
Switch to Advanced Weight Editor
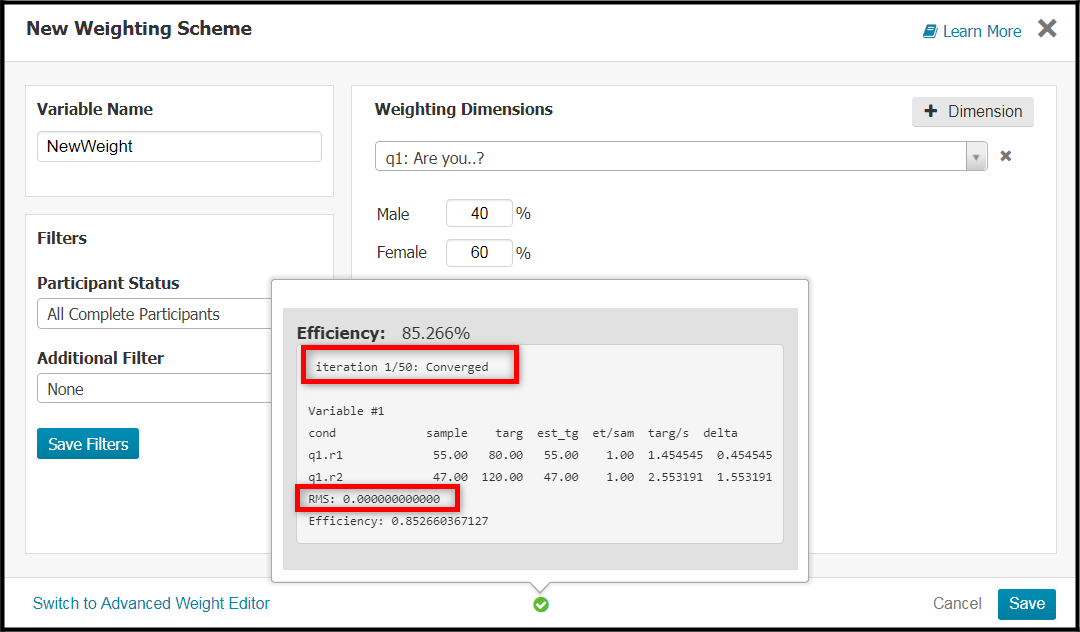pos(152,604)
